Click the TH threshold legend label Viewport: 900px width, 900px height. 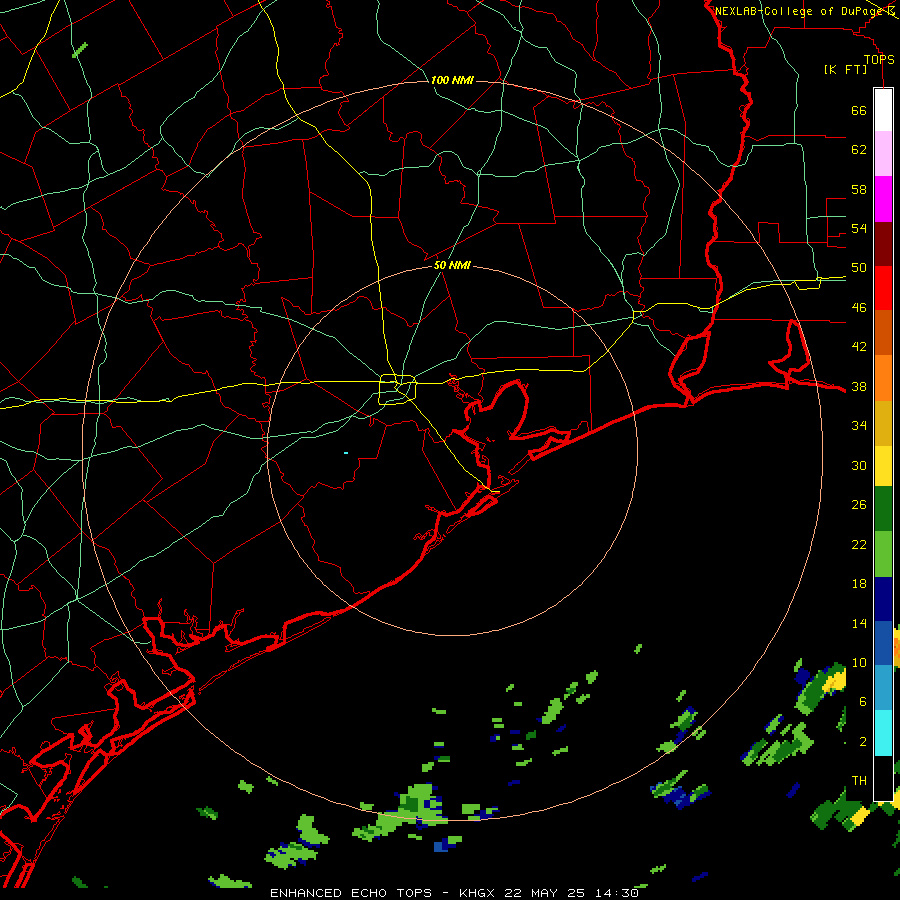(x=859, y=781)
